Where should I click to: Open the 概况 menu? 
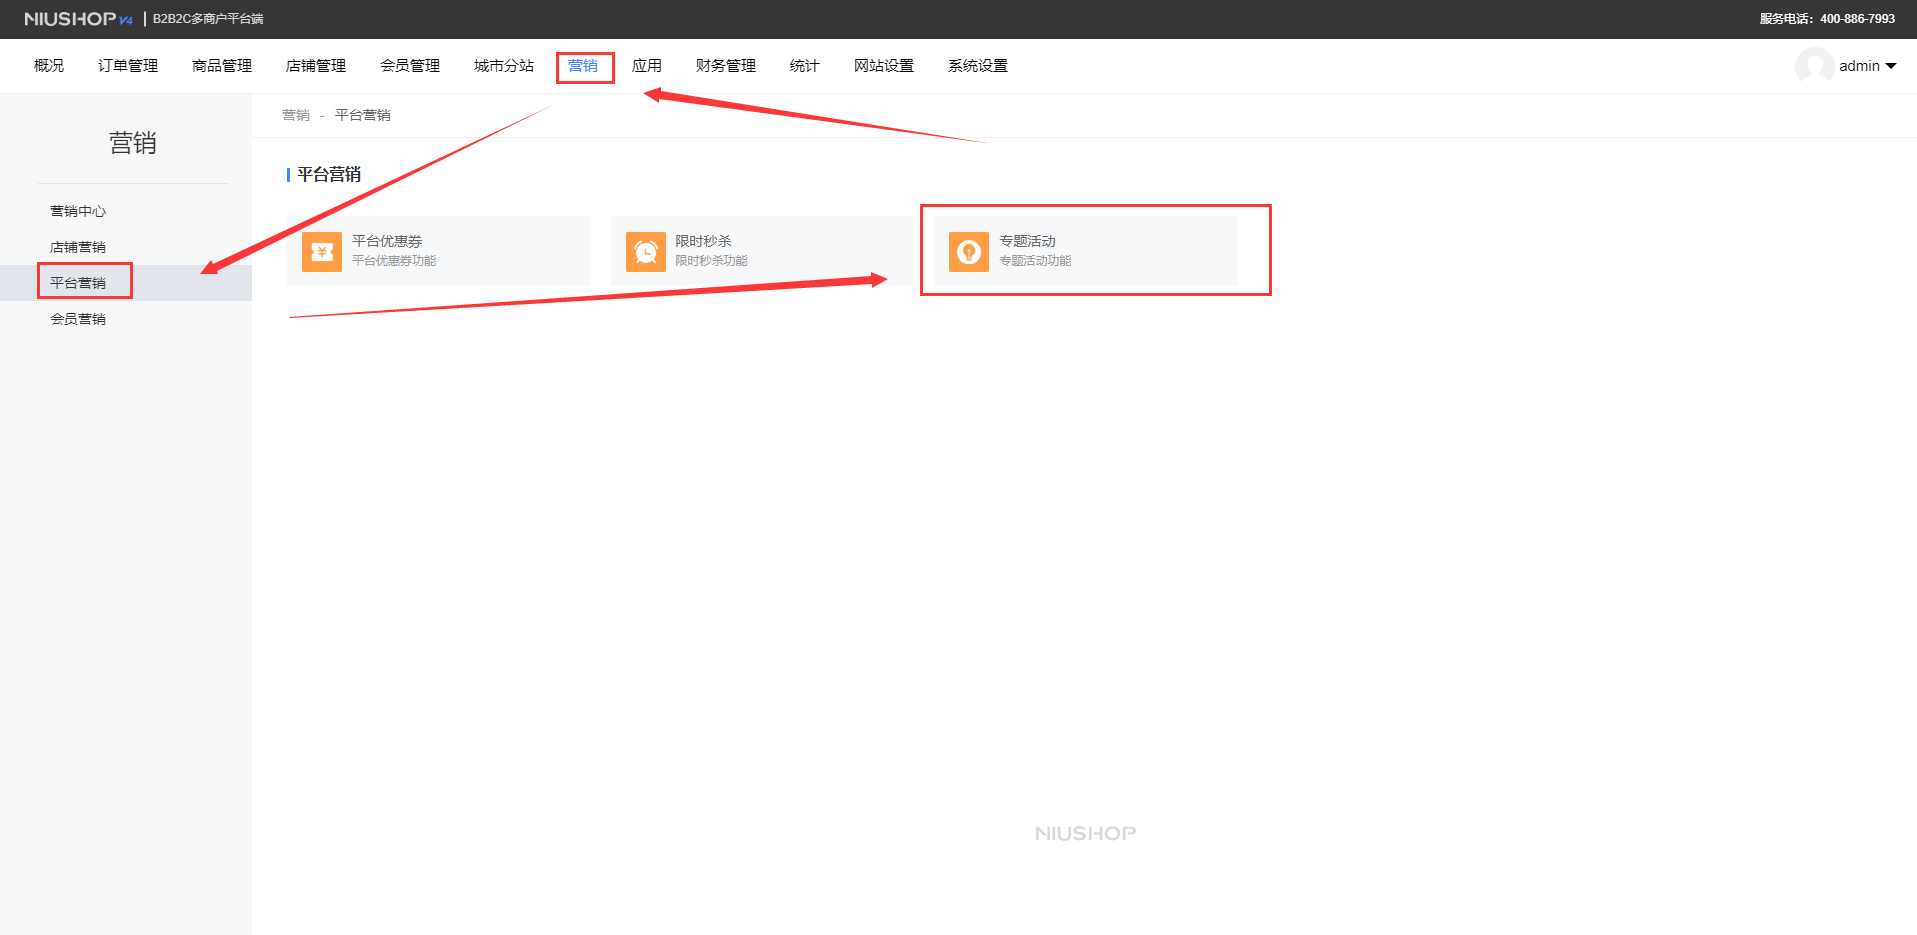(x=49, y=66)
